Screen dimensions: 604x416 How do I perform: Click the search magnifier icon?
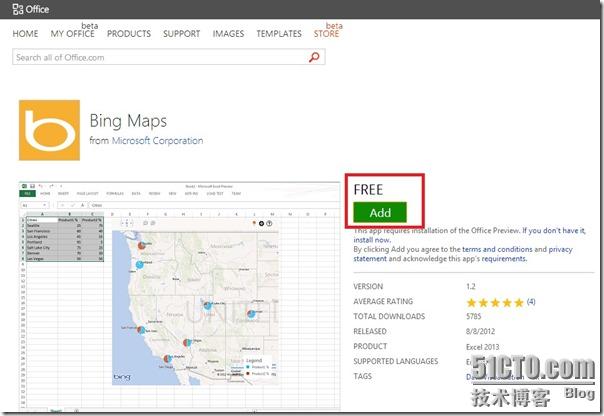click(x=314, y=57)
